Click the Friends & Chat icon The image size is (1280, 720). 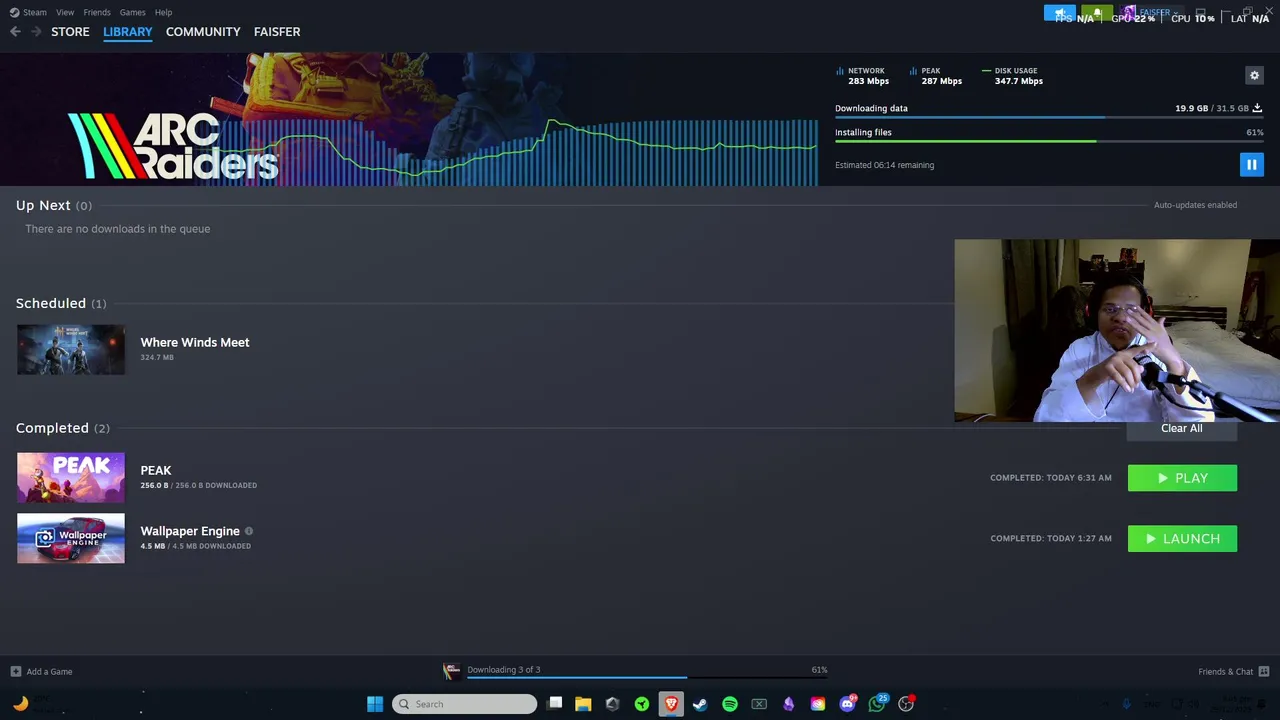(1264, 672)
